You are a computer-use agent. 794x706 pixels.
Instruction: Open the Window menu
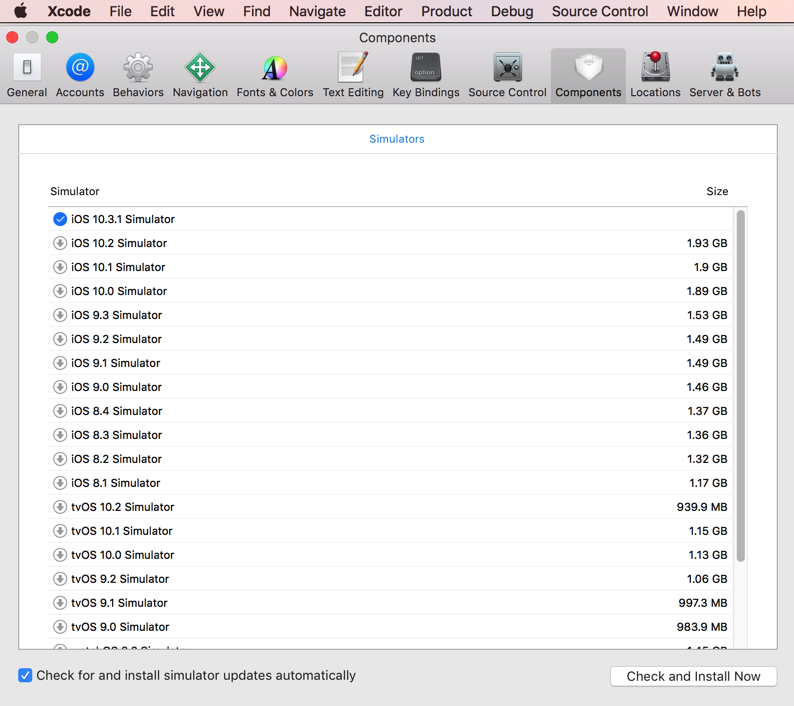click(692, 11)
